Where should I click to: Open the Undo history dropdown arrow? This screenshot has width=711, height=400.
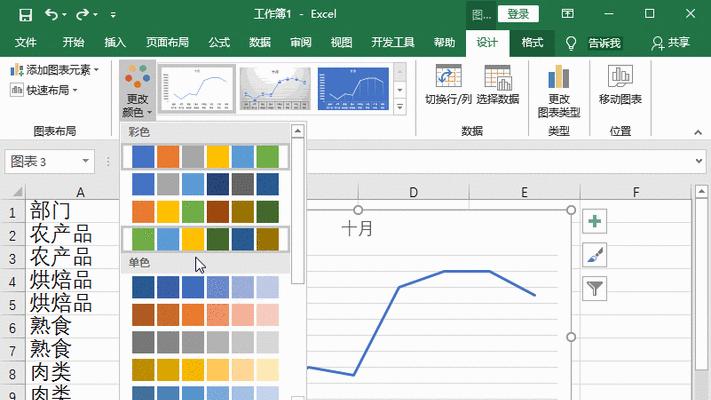pyautogui.click(x=64, y=15)
